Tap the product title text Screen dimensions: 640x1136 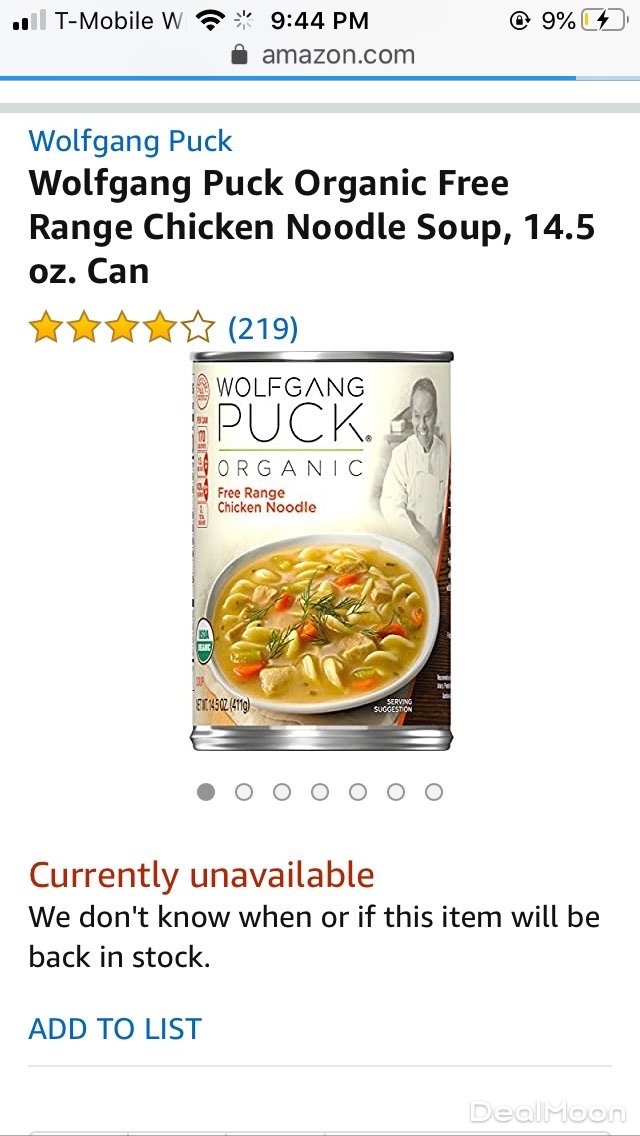pyautogui.click(x=312, y=227)
